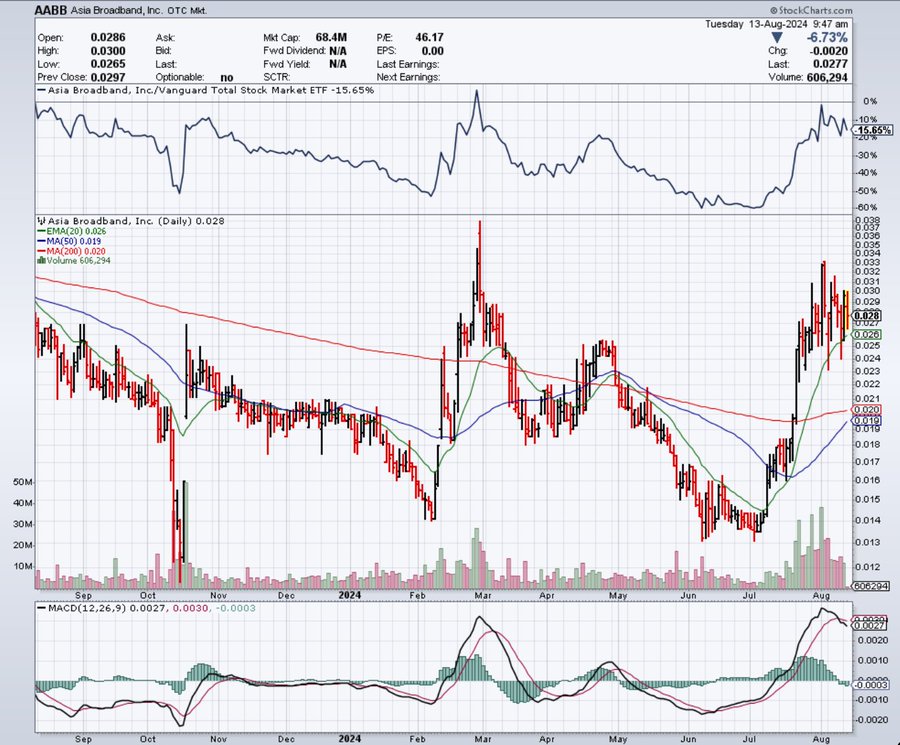Click the AABB ticker symbol in header
The width and height of the screenshot is (900, 745).
pos(51,10)
